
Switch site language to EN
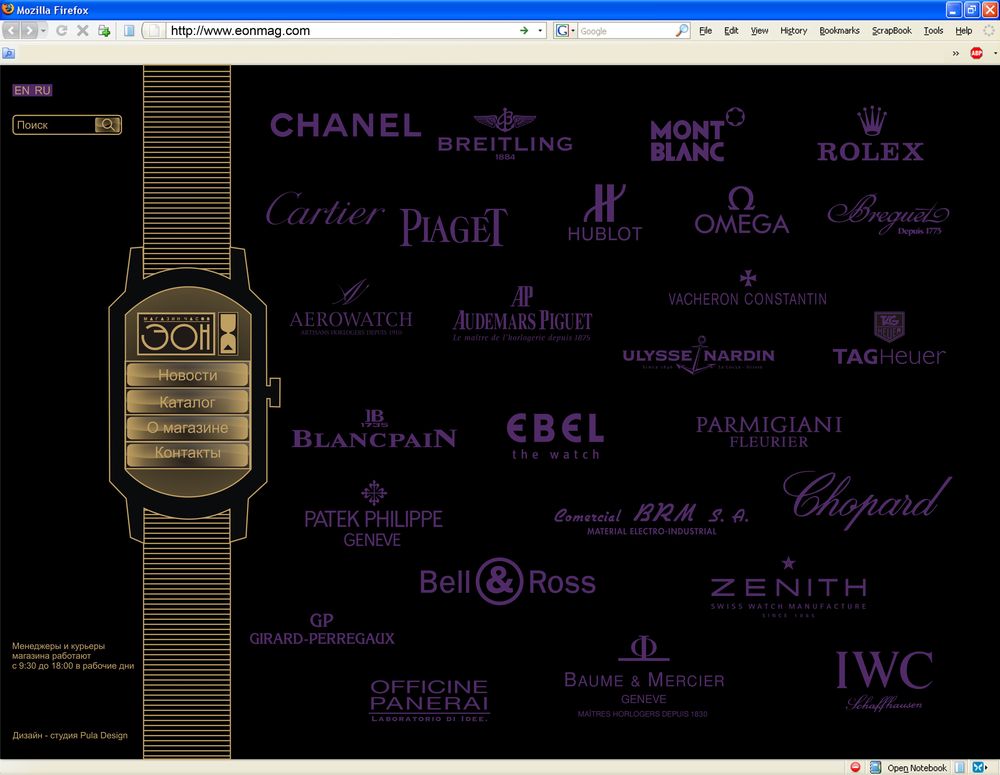21,91
